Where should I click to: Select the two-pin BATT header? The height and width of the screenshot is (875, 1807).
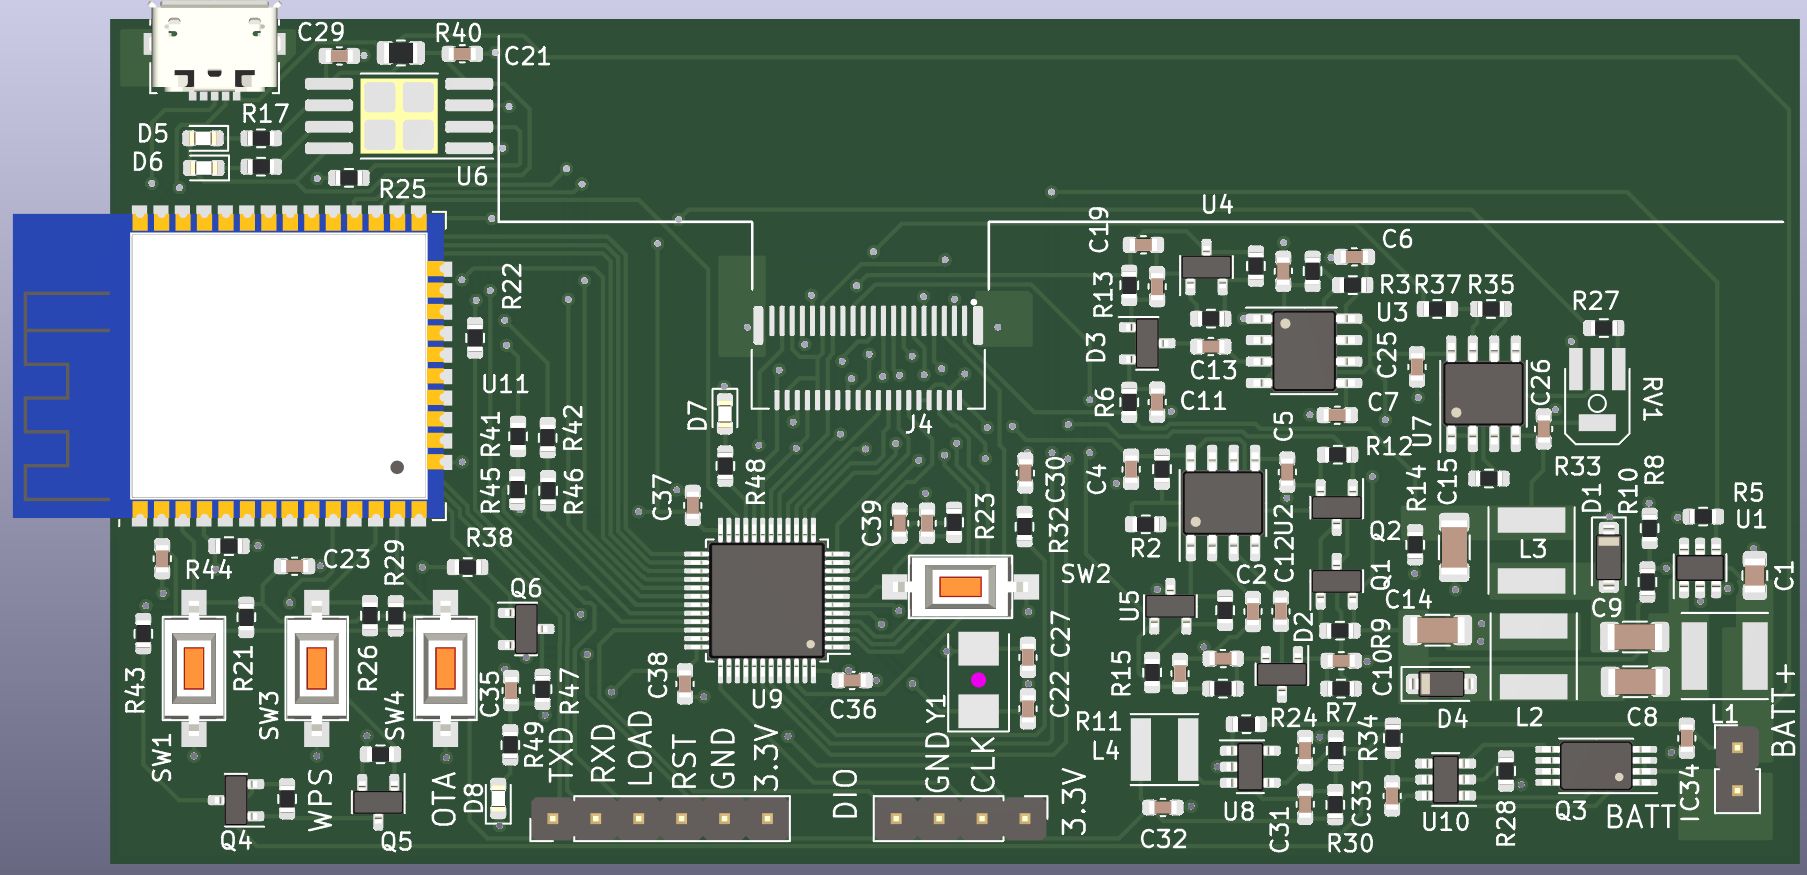click(1738, 769)
